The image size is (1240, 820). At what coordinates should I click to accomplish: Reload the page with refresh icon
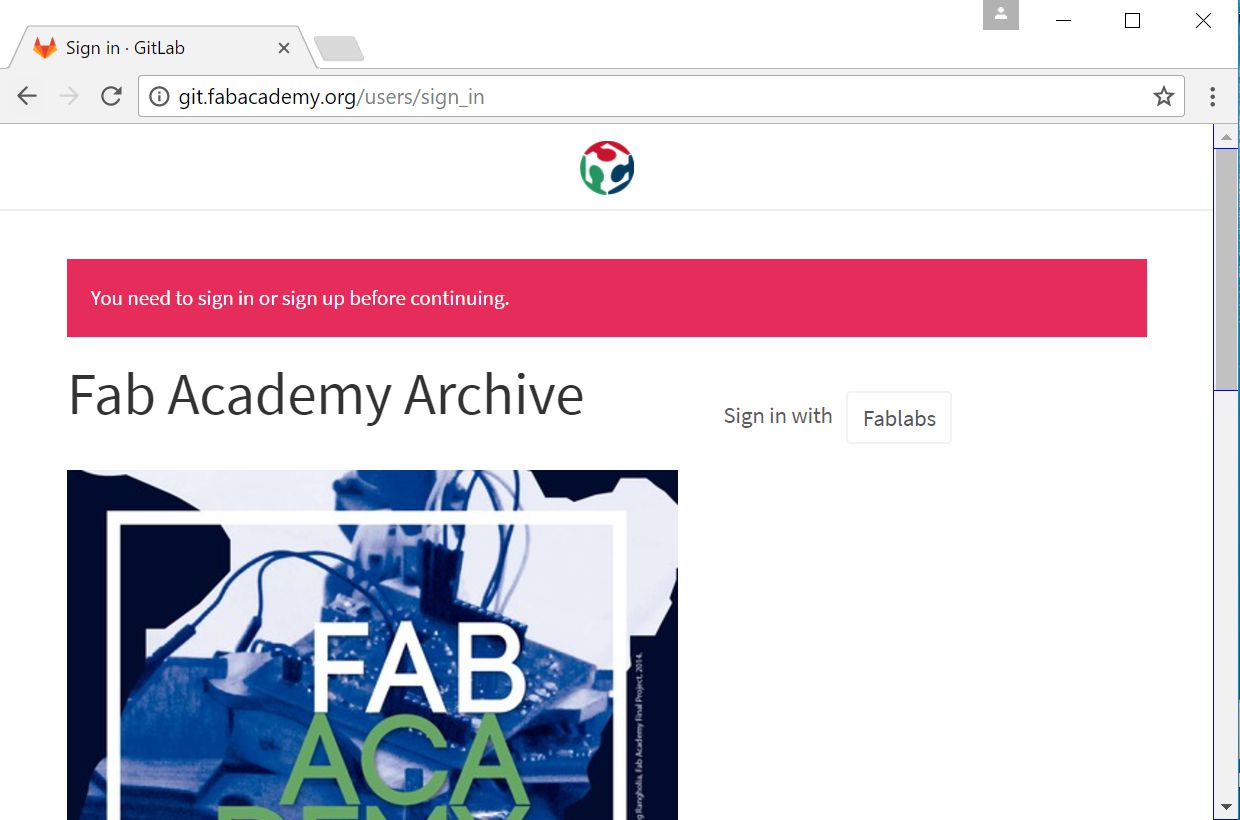111,96
